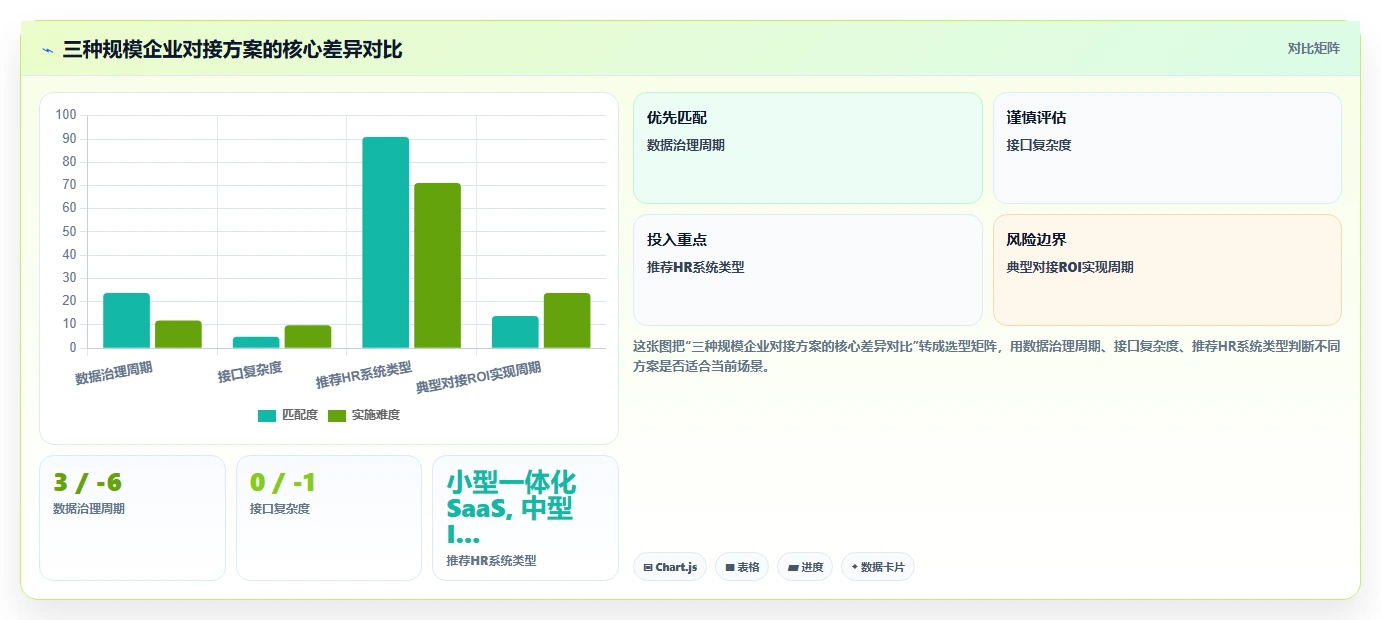The image size is (1381, 620).
Task: Click the green 推荐HR系统类型 bar
Action: point(437,266)
